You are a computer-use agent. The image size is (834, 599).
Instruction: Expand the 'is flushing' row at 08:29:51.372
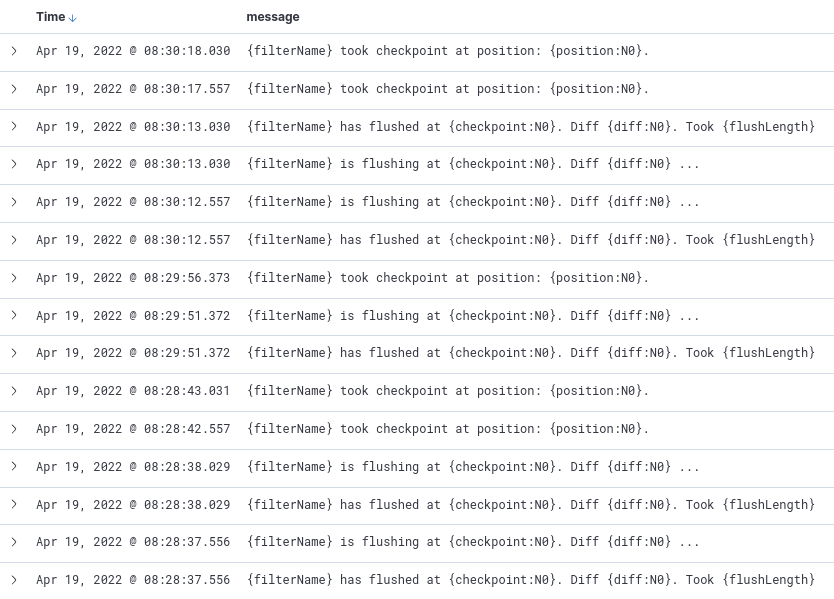point(14,316)
